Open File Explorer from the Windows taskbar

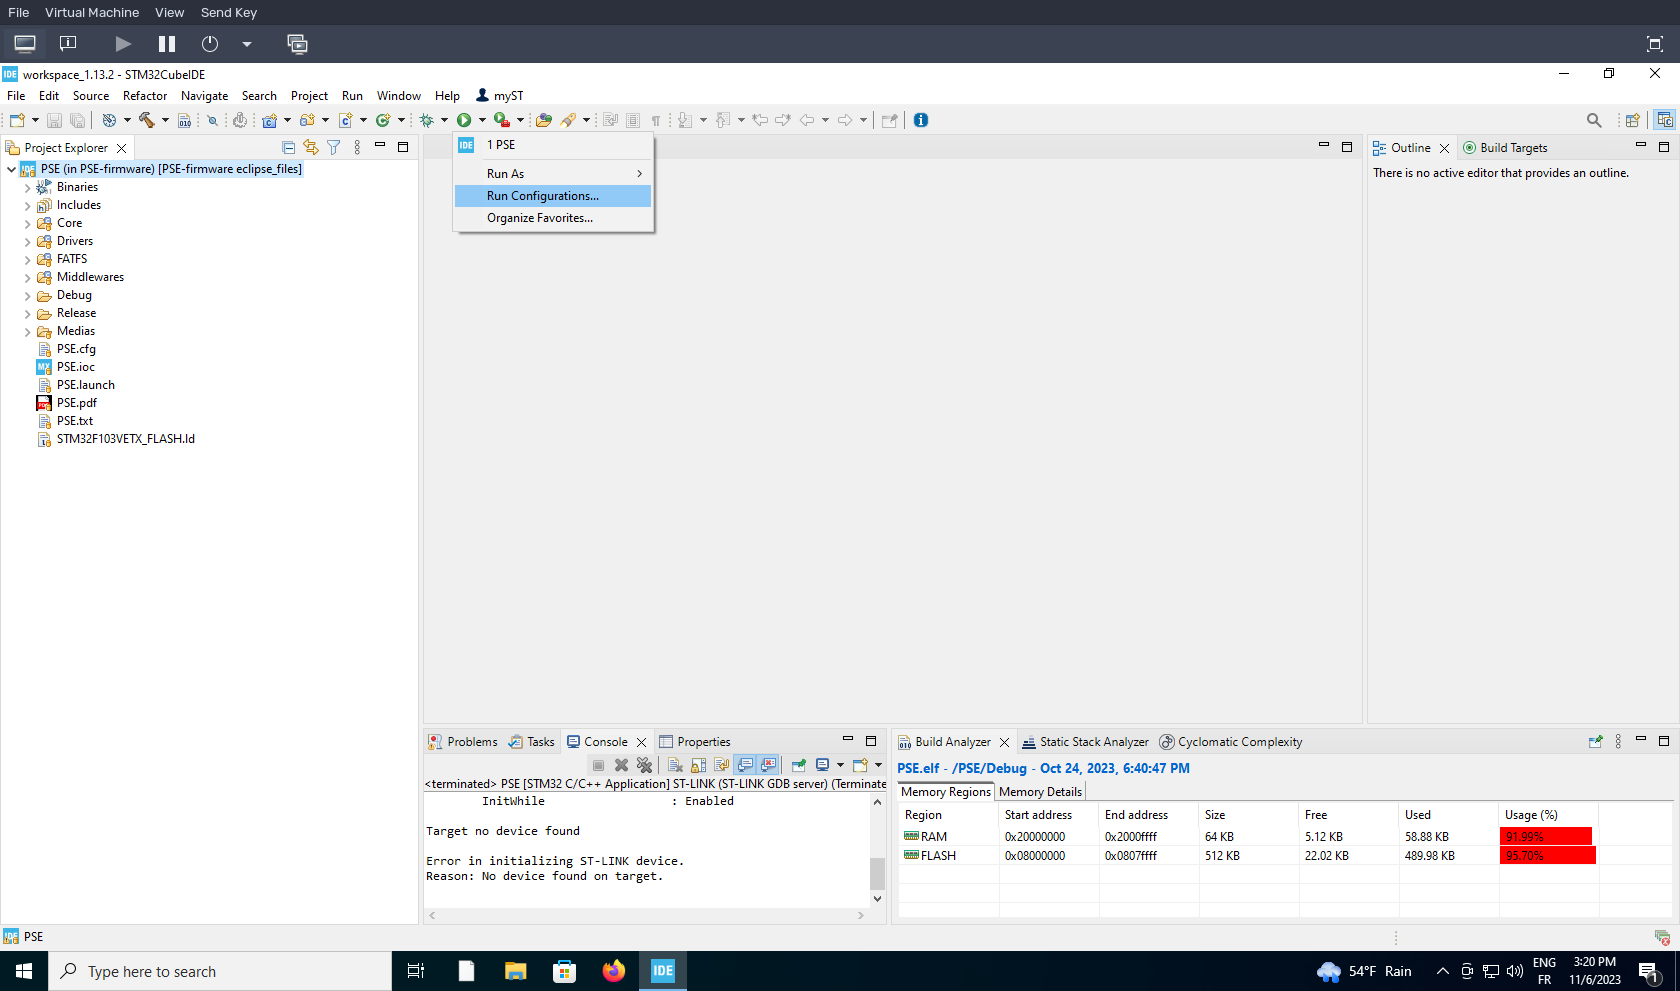pos(515,971)
